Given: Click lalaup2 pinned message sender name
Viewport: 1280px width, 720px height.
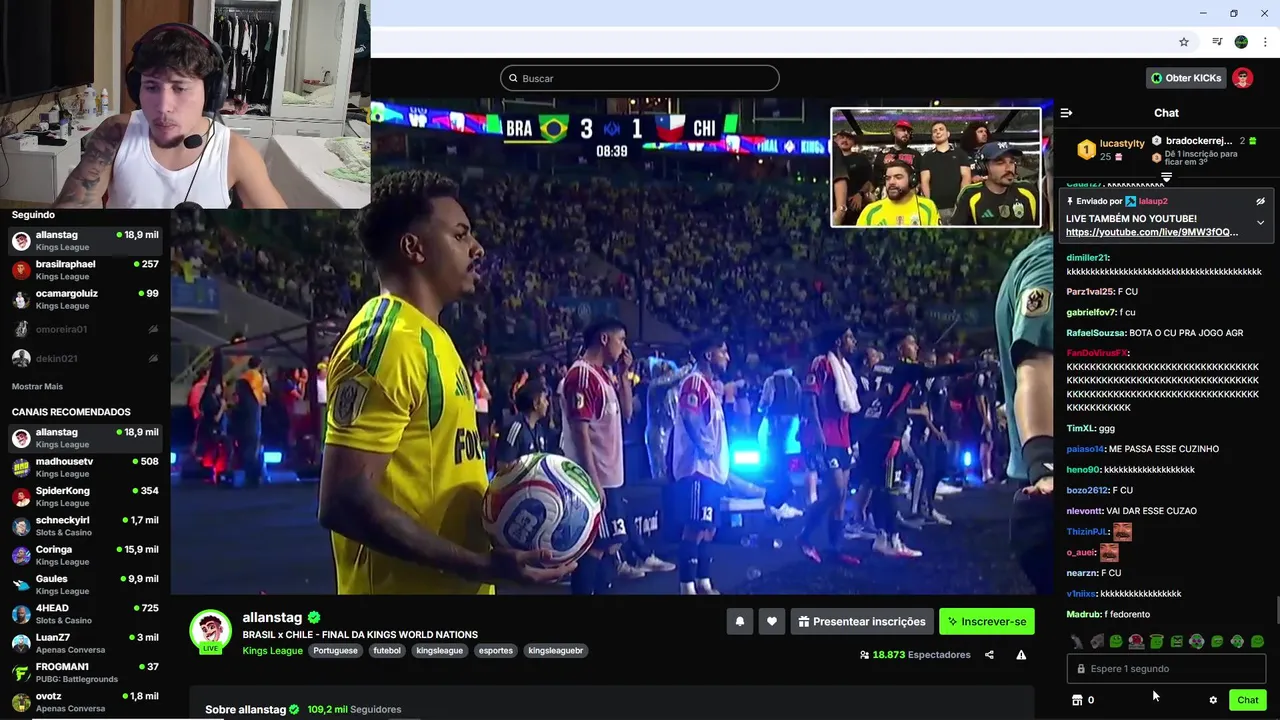Looking at the screenshot, I should tap(1153, 201).
